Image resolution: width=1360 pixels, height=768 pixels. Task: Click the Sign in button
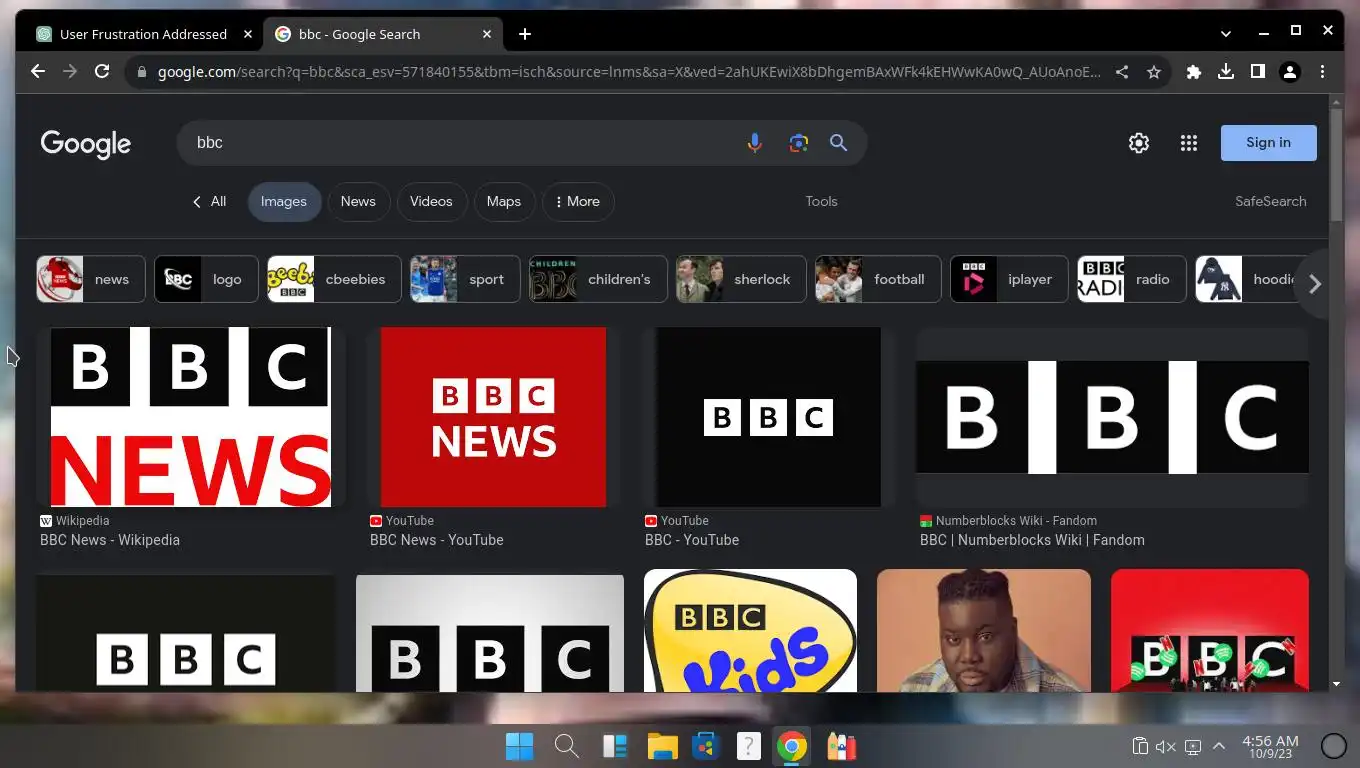[x=1268, y=143]
